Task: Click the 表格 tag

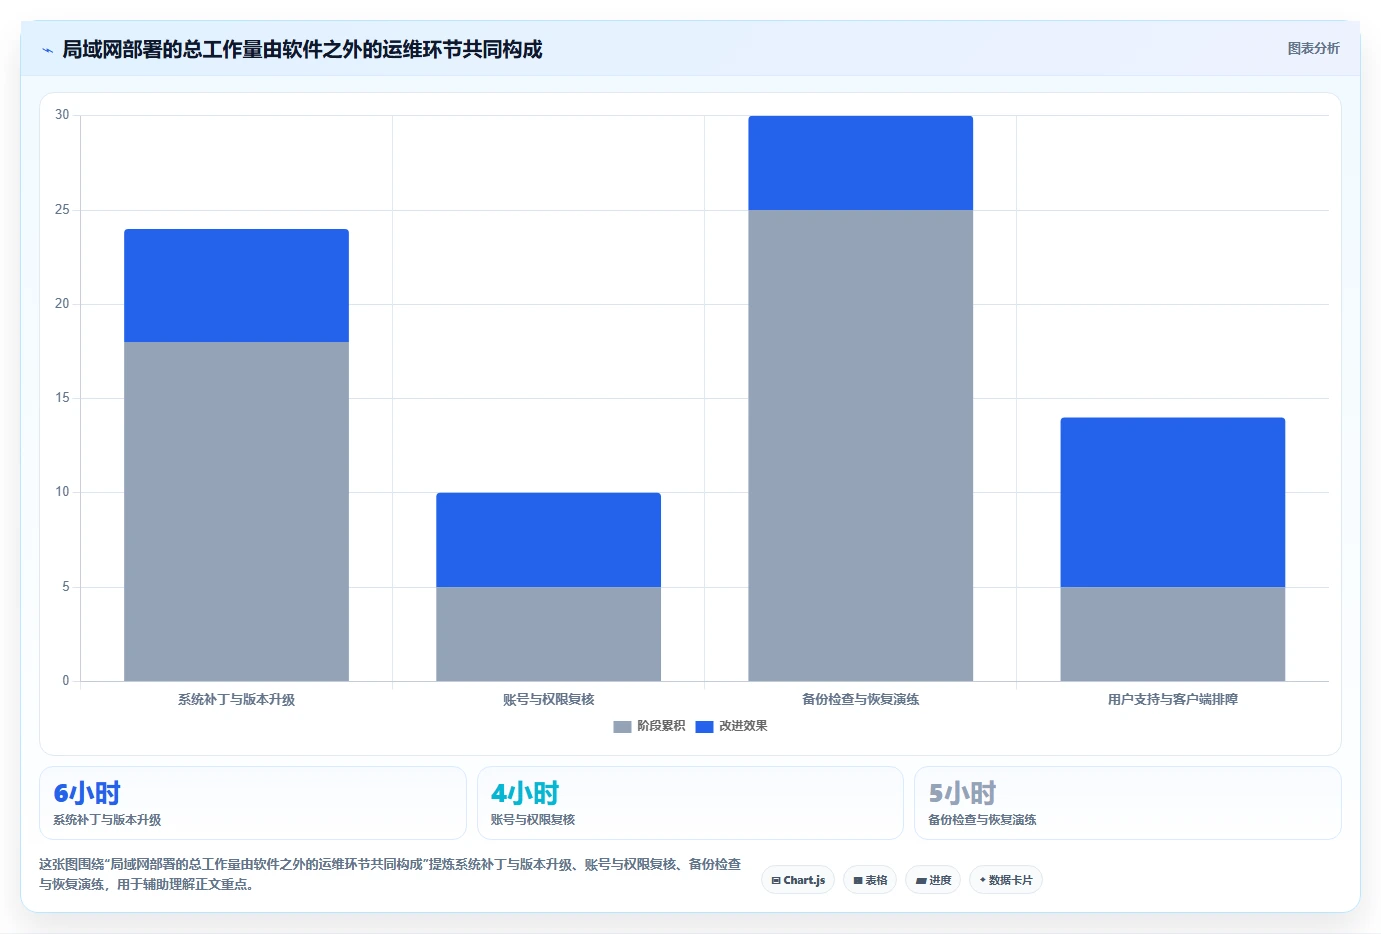Action: [x=870, y=880]
